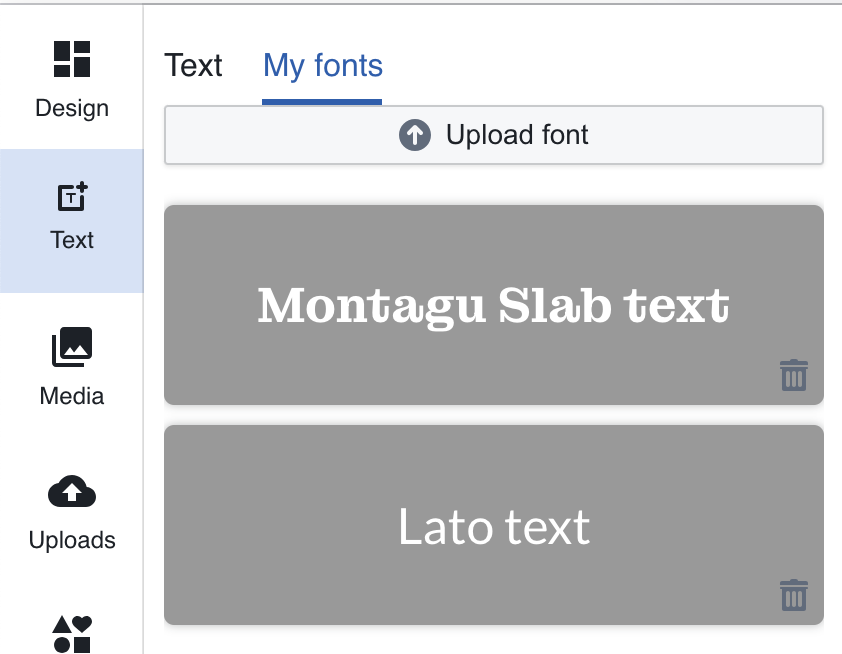Delete the Montagu Slab font via trash icon
The width and height of the screenshot is (842, 654).
click(x=793, y=375)
